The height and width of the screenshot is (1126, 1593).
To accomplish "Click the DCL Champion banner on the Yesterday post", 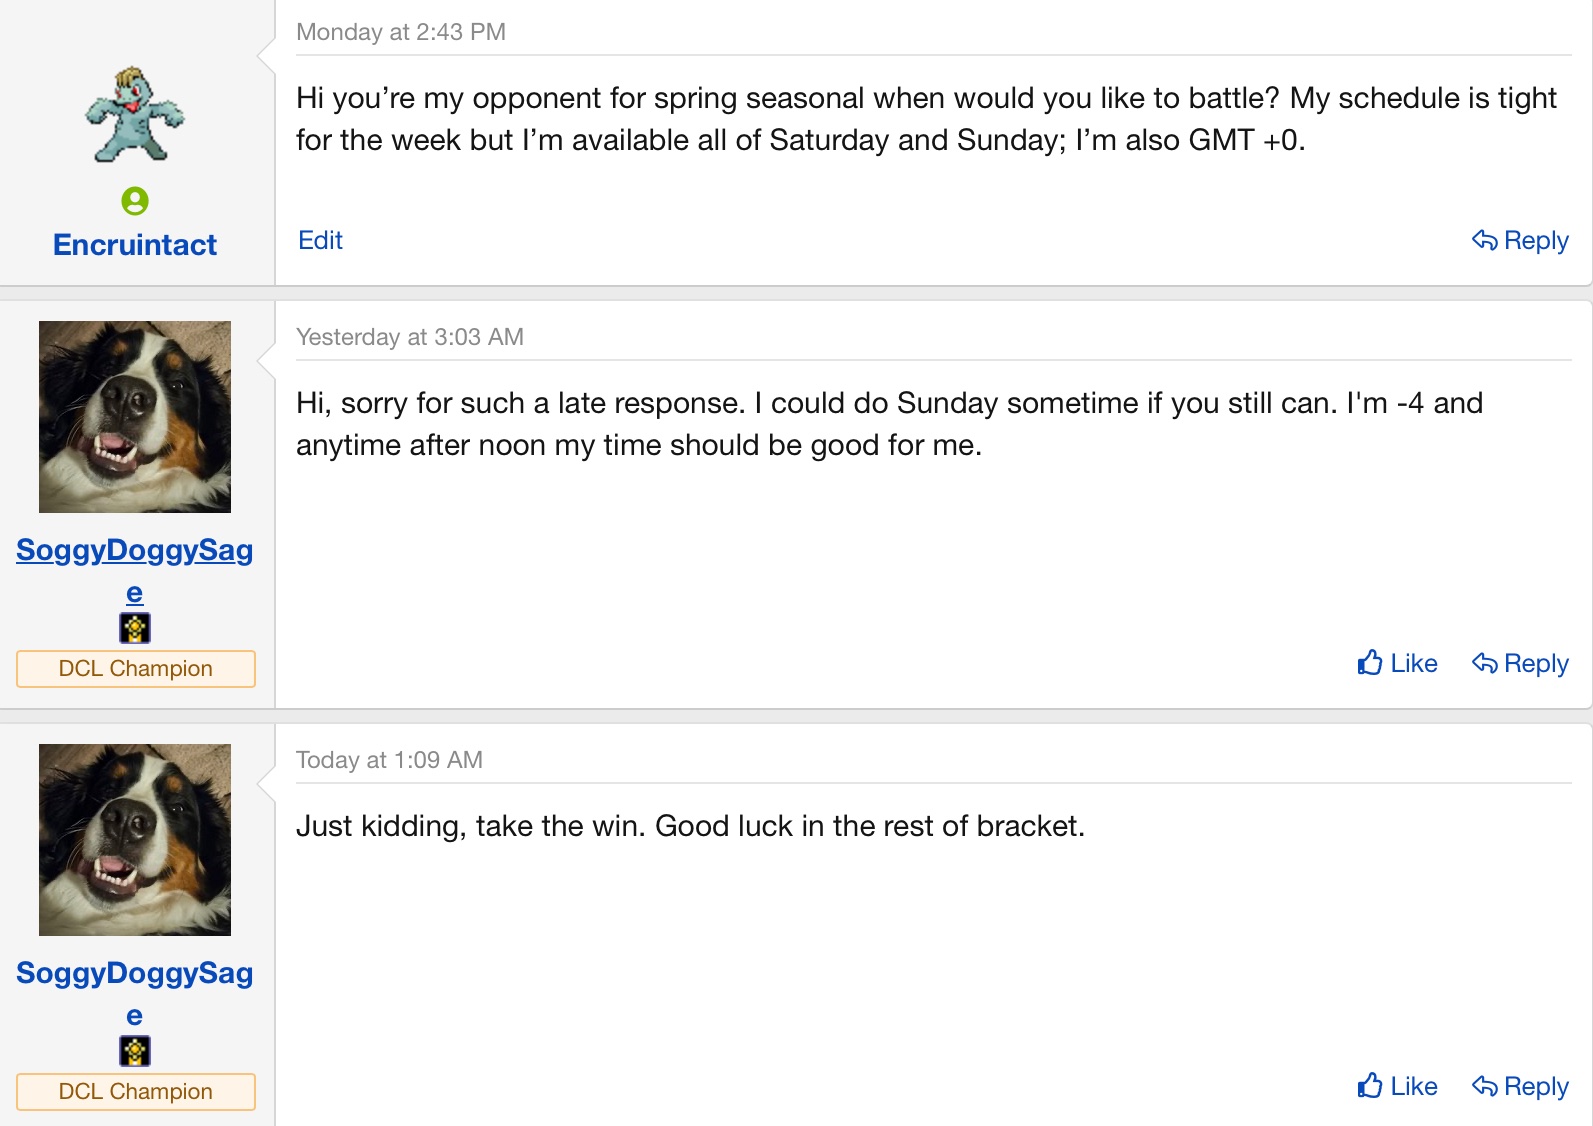I will tap(135, 668).
